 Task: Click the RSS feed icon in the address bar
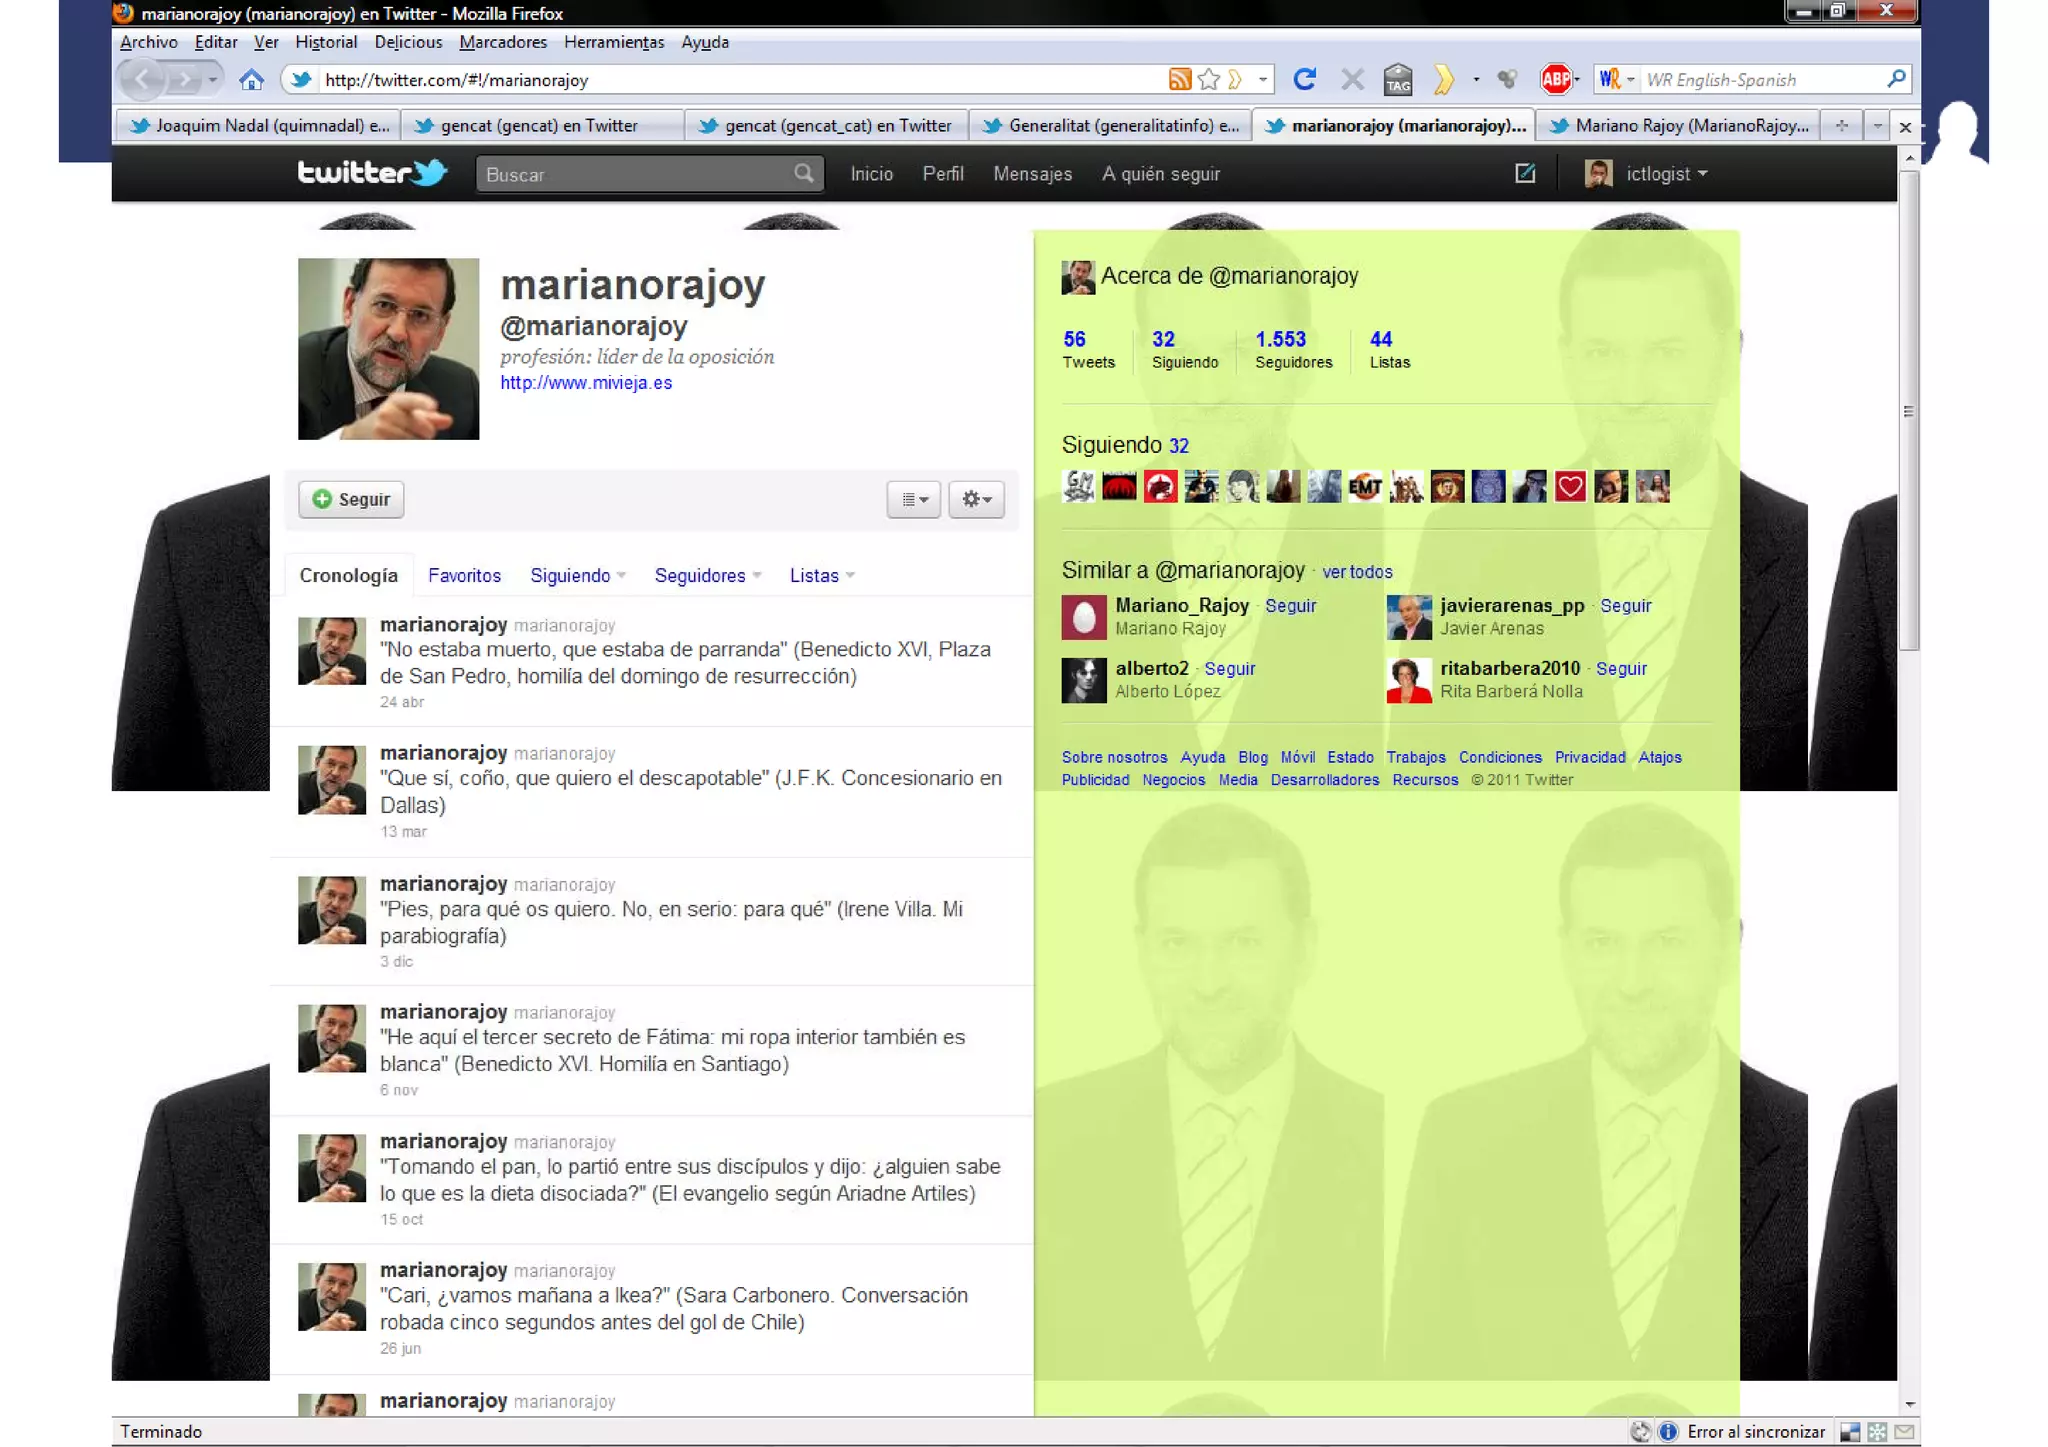tap(1180, 80)
